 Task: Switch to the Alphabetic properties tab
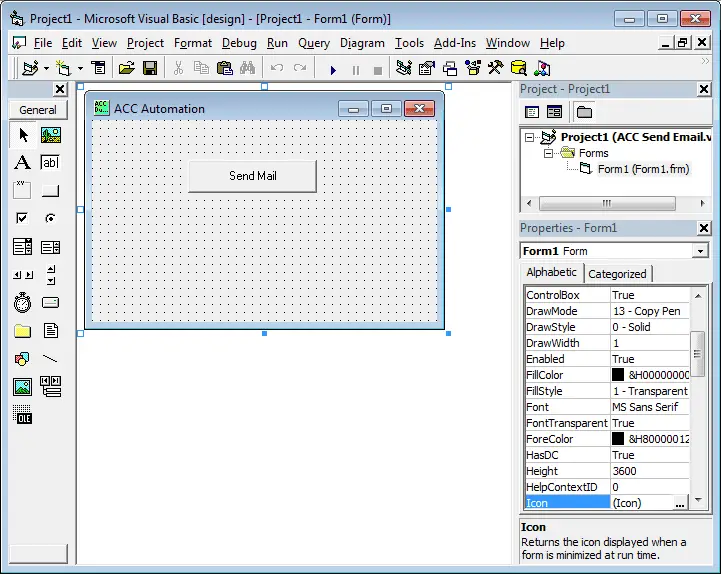coord(551,272)
